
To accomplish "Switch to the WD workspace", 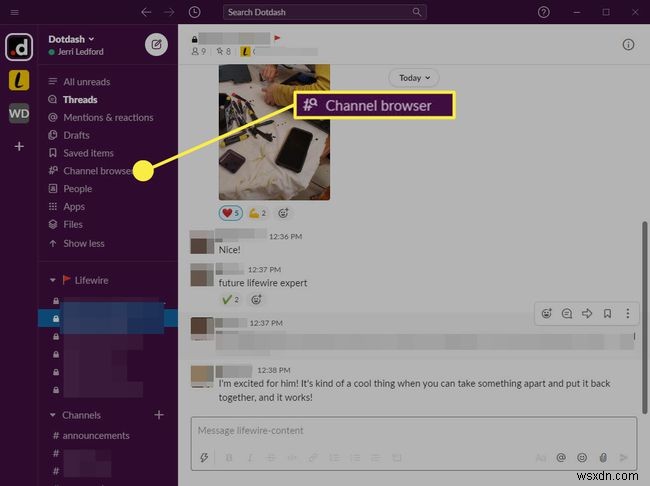I will (19, 113).
